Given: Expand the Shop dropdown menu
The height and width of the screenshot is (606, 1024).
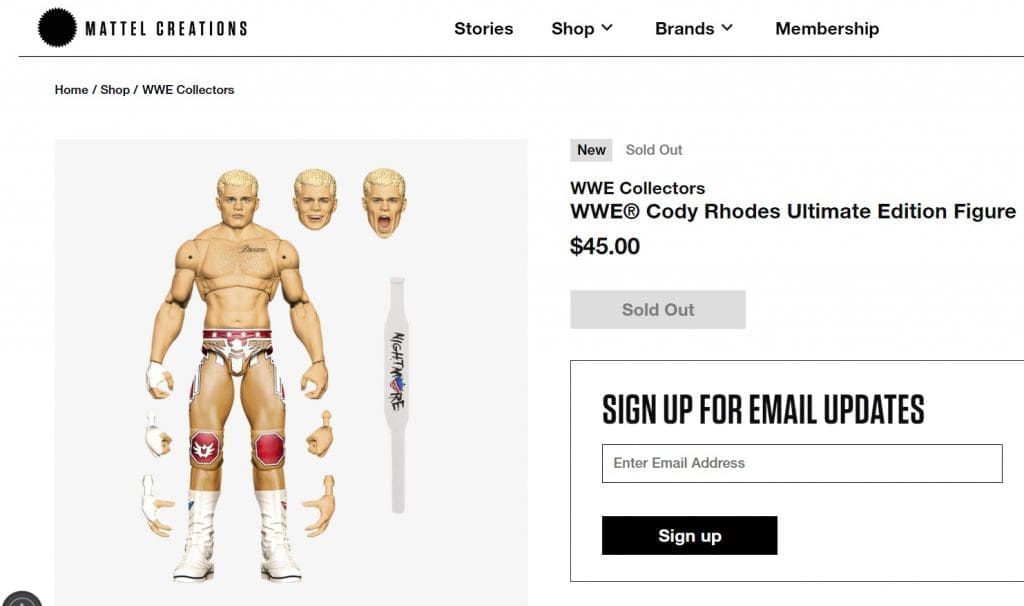Looking at the screenshot, I should 582,29.
